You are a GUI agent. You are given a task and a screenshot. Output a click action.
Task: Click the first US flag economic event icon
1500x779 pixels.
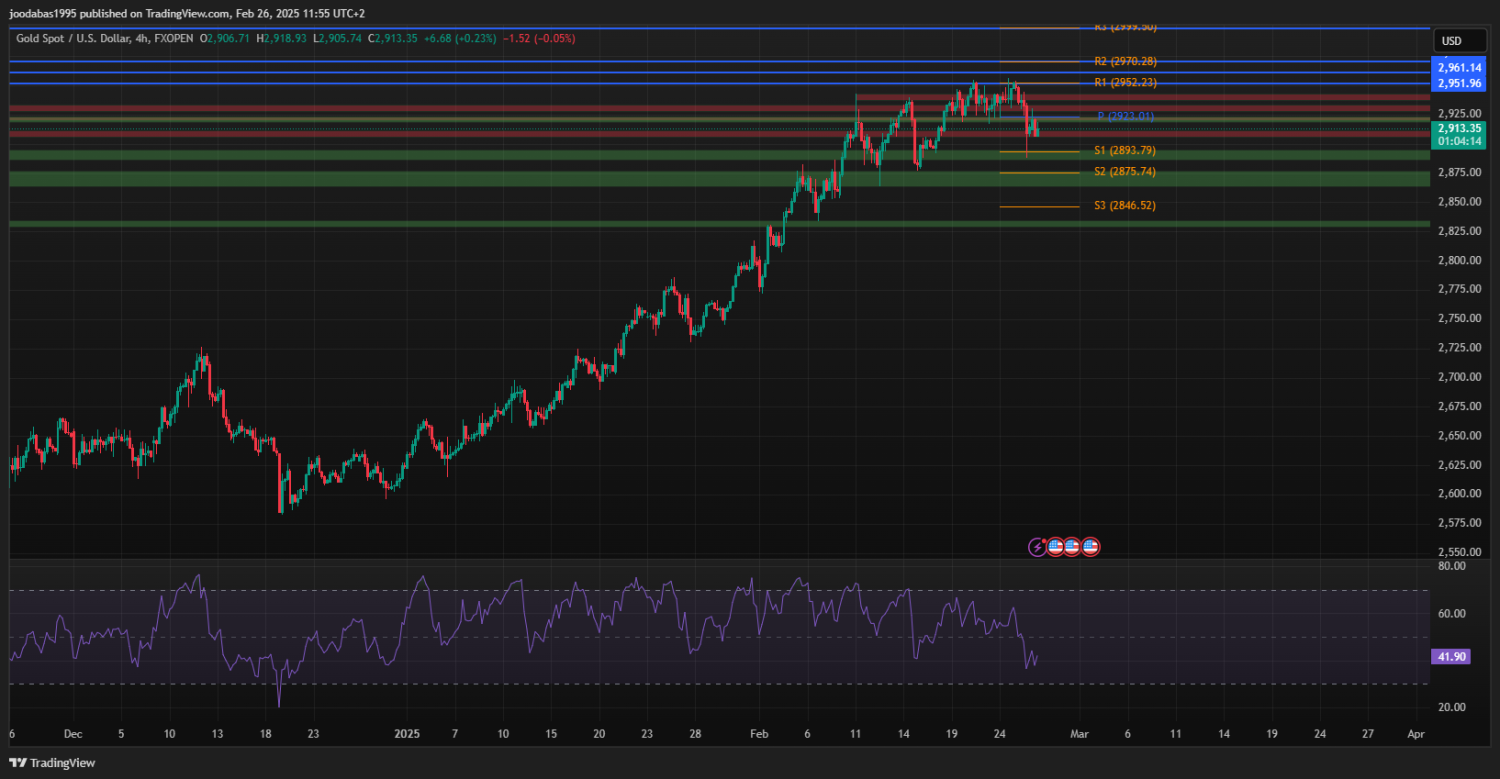coord(1055,547)
